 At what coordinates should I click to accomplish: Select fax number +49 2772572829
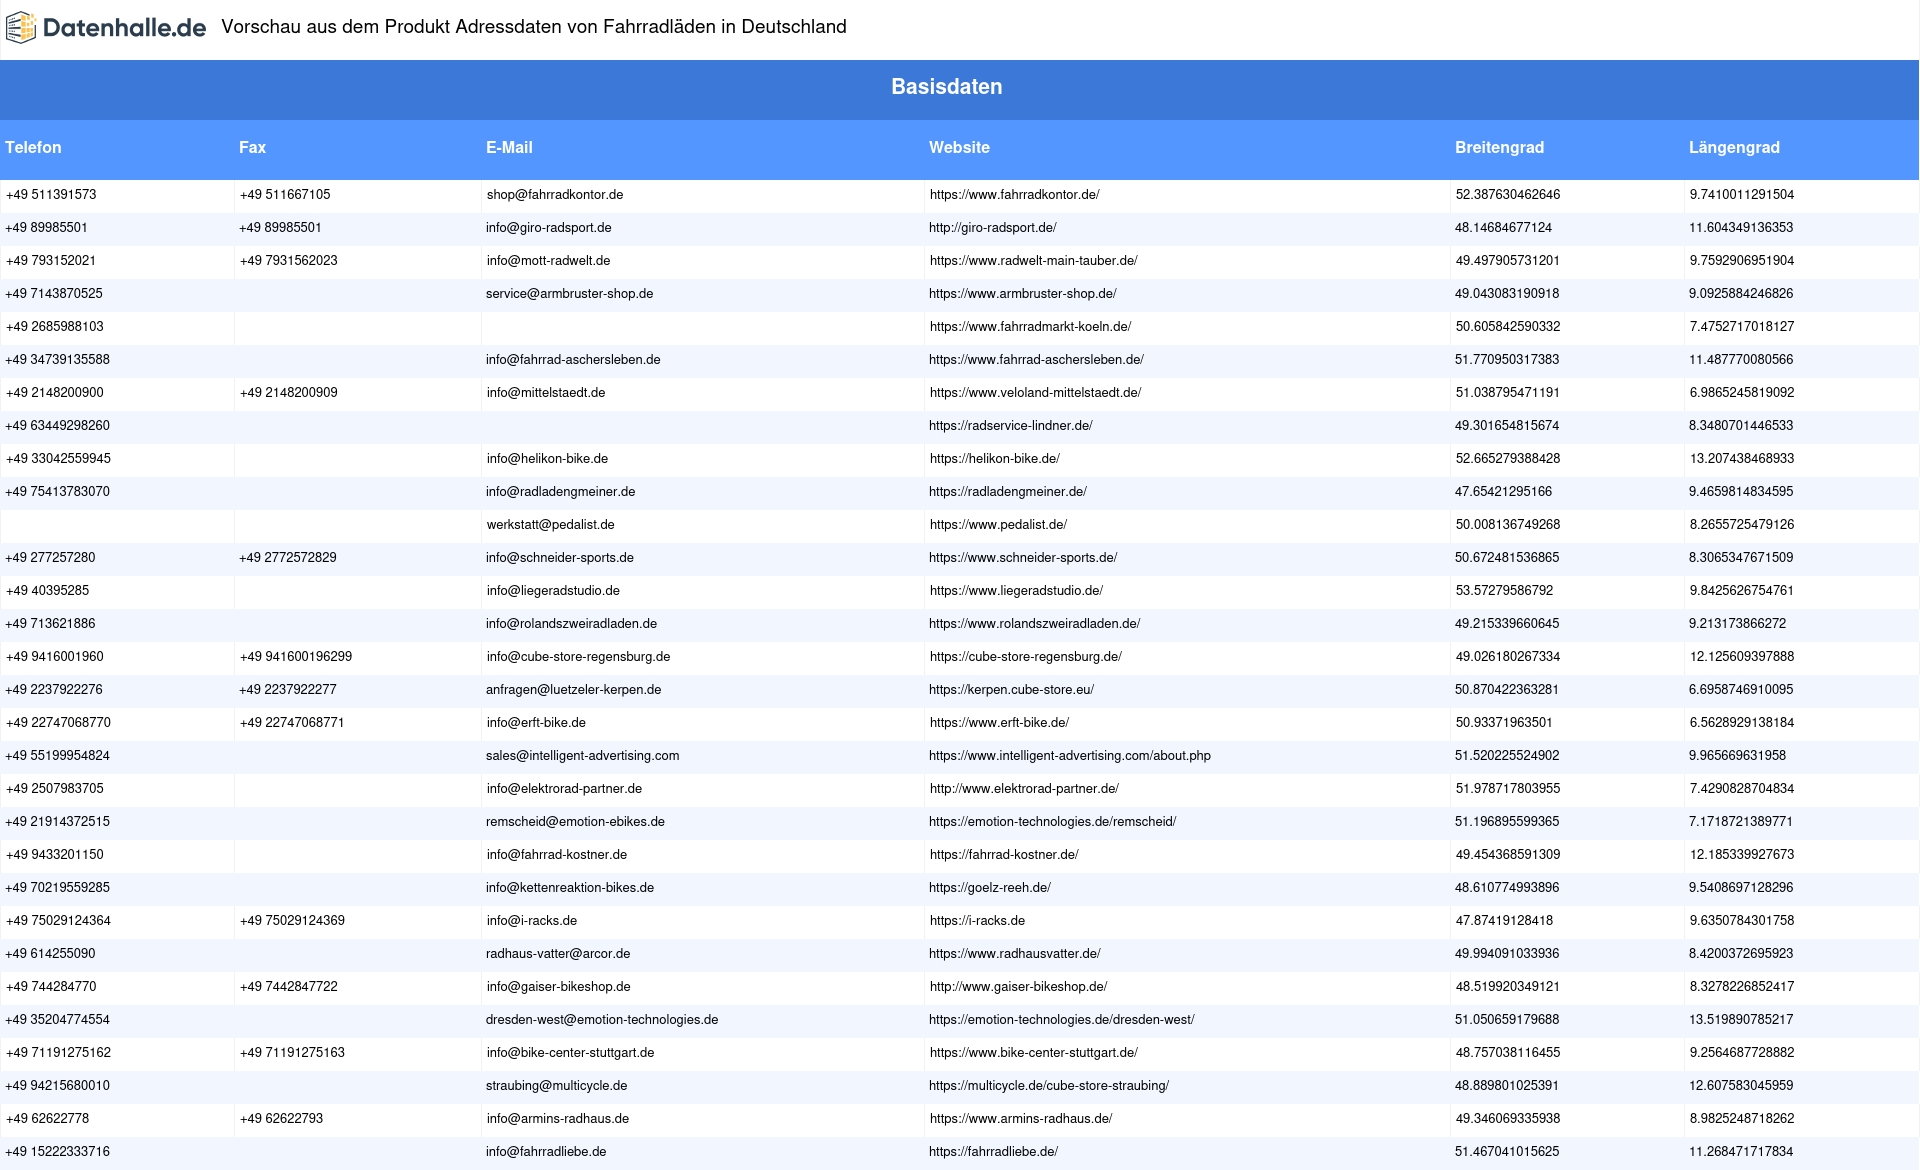pyautogui.click(x=288, y=558)
